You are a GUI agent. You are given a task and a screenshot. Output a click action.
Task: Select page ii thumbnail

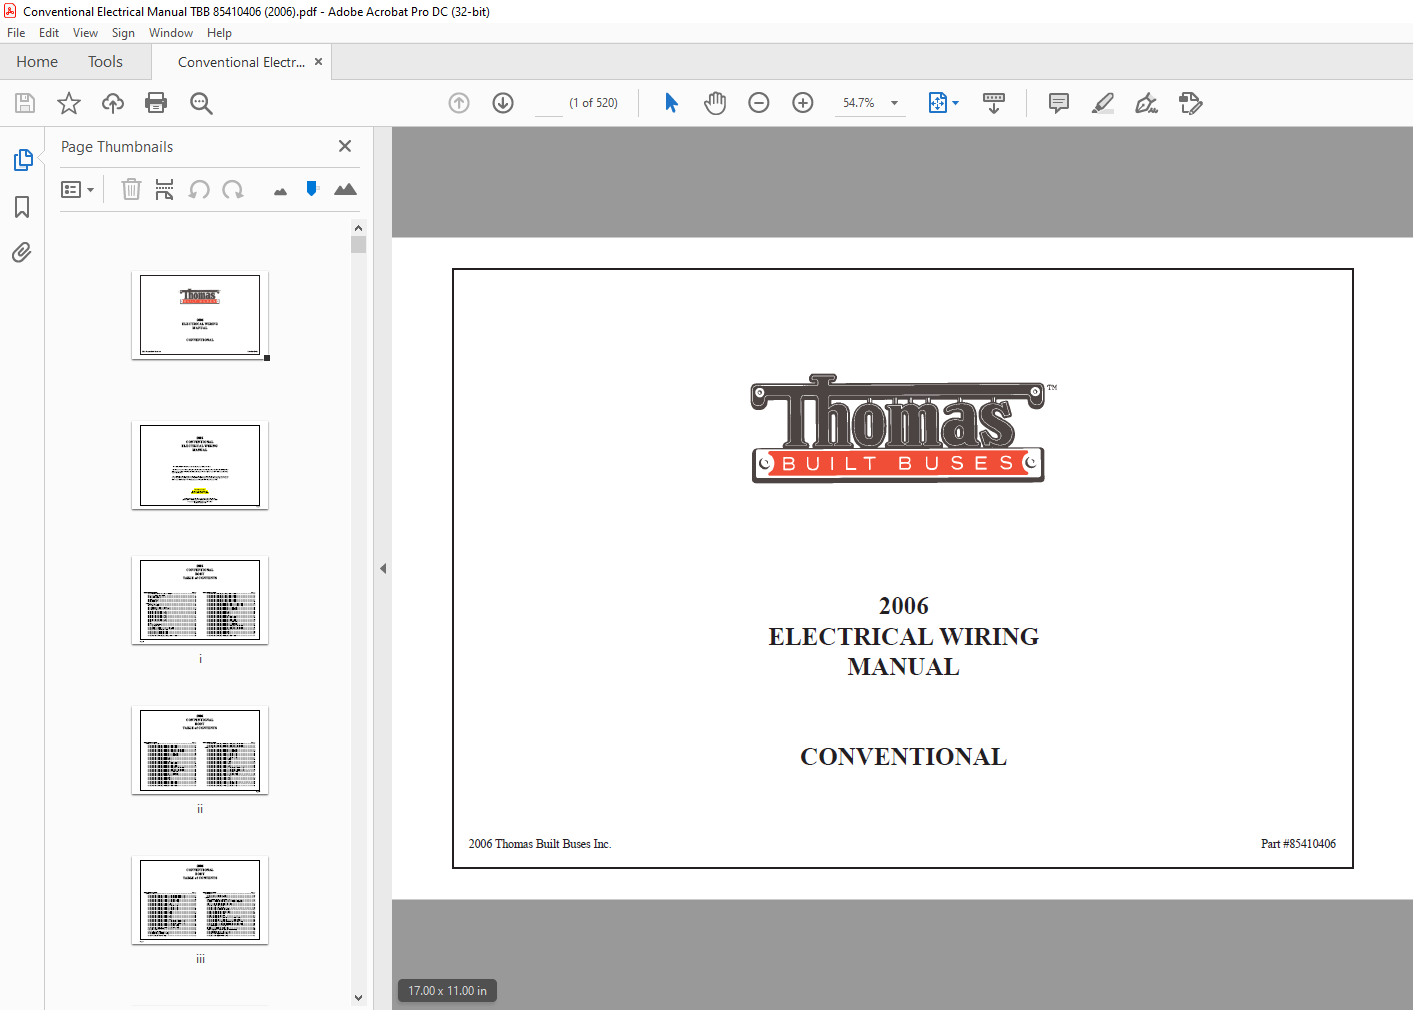point(200,750)
